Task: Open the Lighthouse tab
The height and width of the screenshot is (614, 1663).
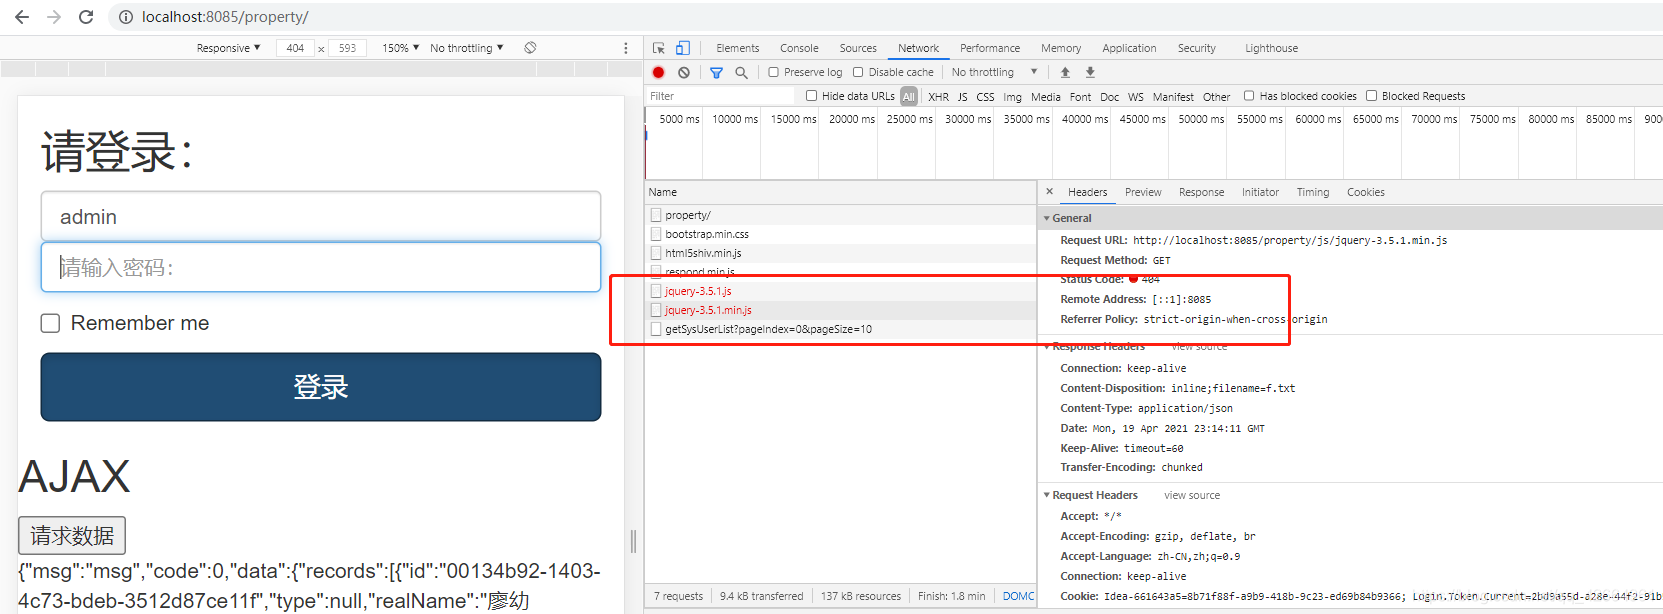Action: [1271, 48]
